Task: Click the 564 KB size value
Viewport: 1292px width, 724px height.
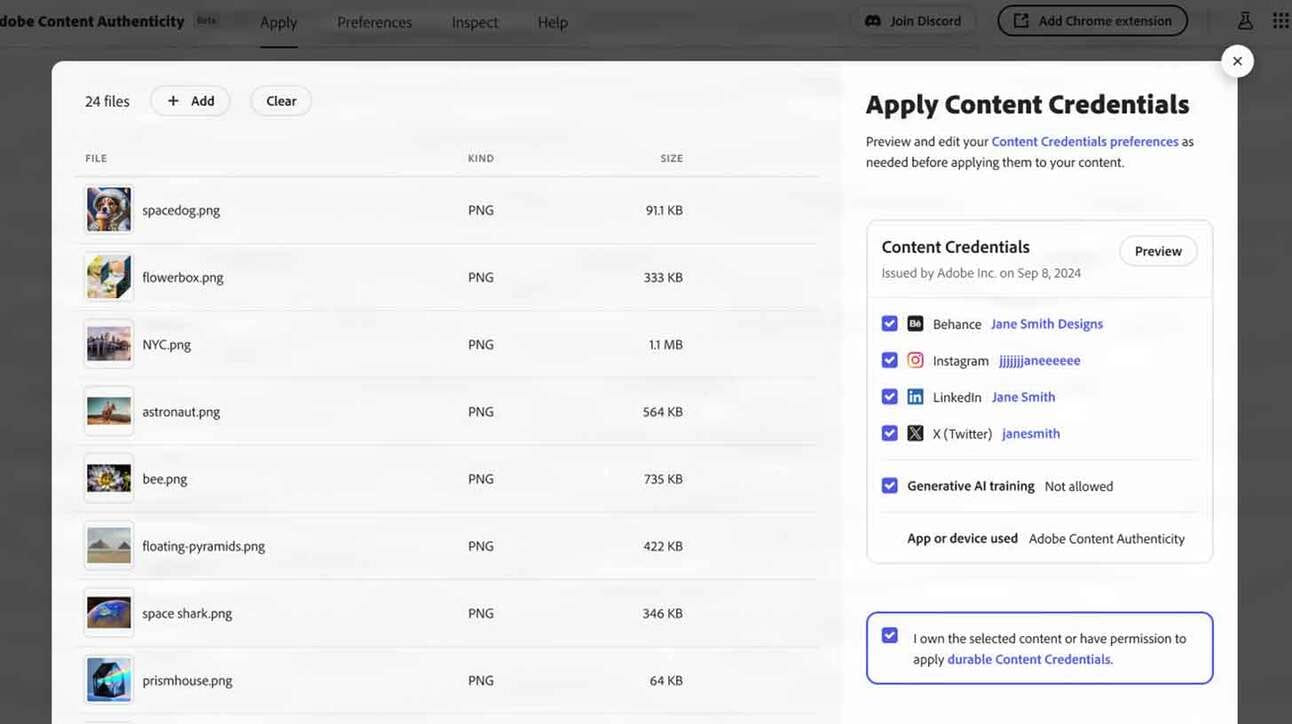Action: pos(663,411)
